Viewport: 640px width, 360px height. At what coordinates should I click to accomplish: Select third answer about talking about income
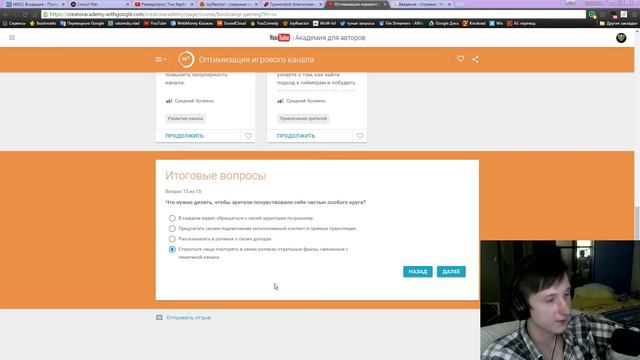coord(172,239)
